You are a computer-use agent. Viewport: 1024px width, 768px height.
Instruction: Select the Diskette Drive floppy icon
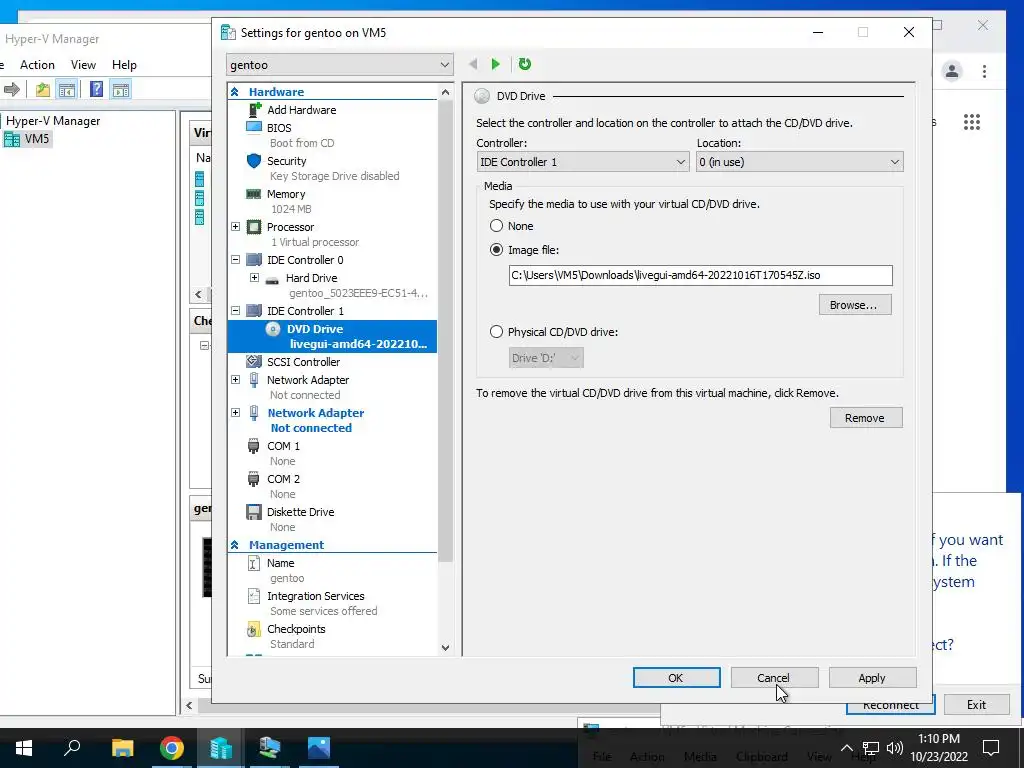[254, 512]
